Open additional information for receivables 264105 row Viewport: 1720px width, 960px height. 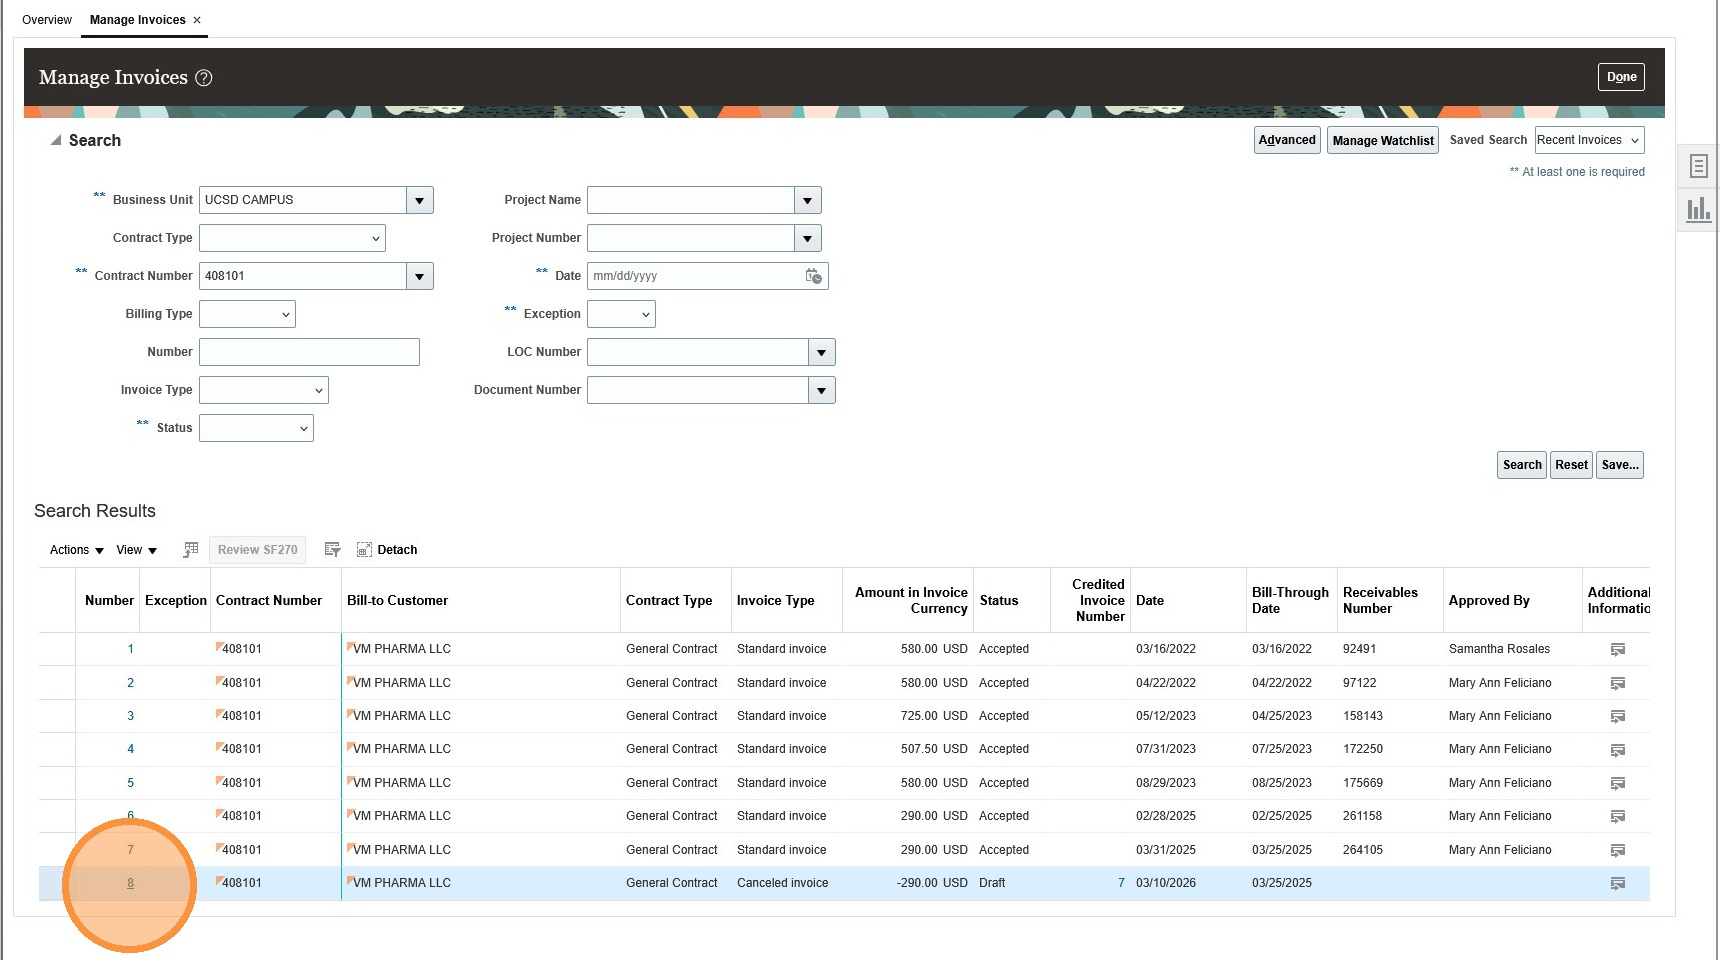(x=1618, y=851)
